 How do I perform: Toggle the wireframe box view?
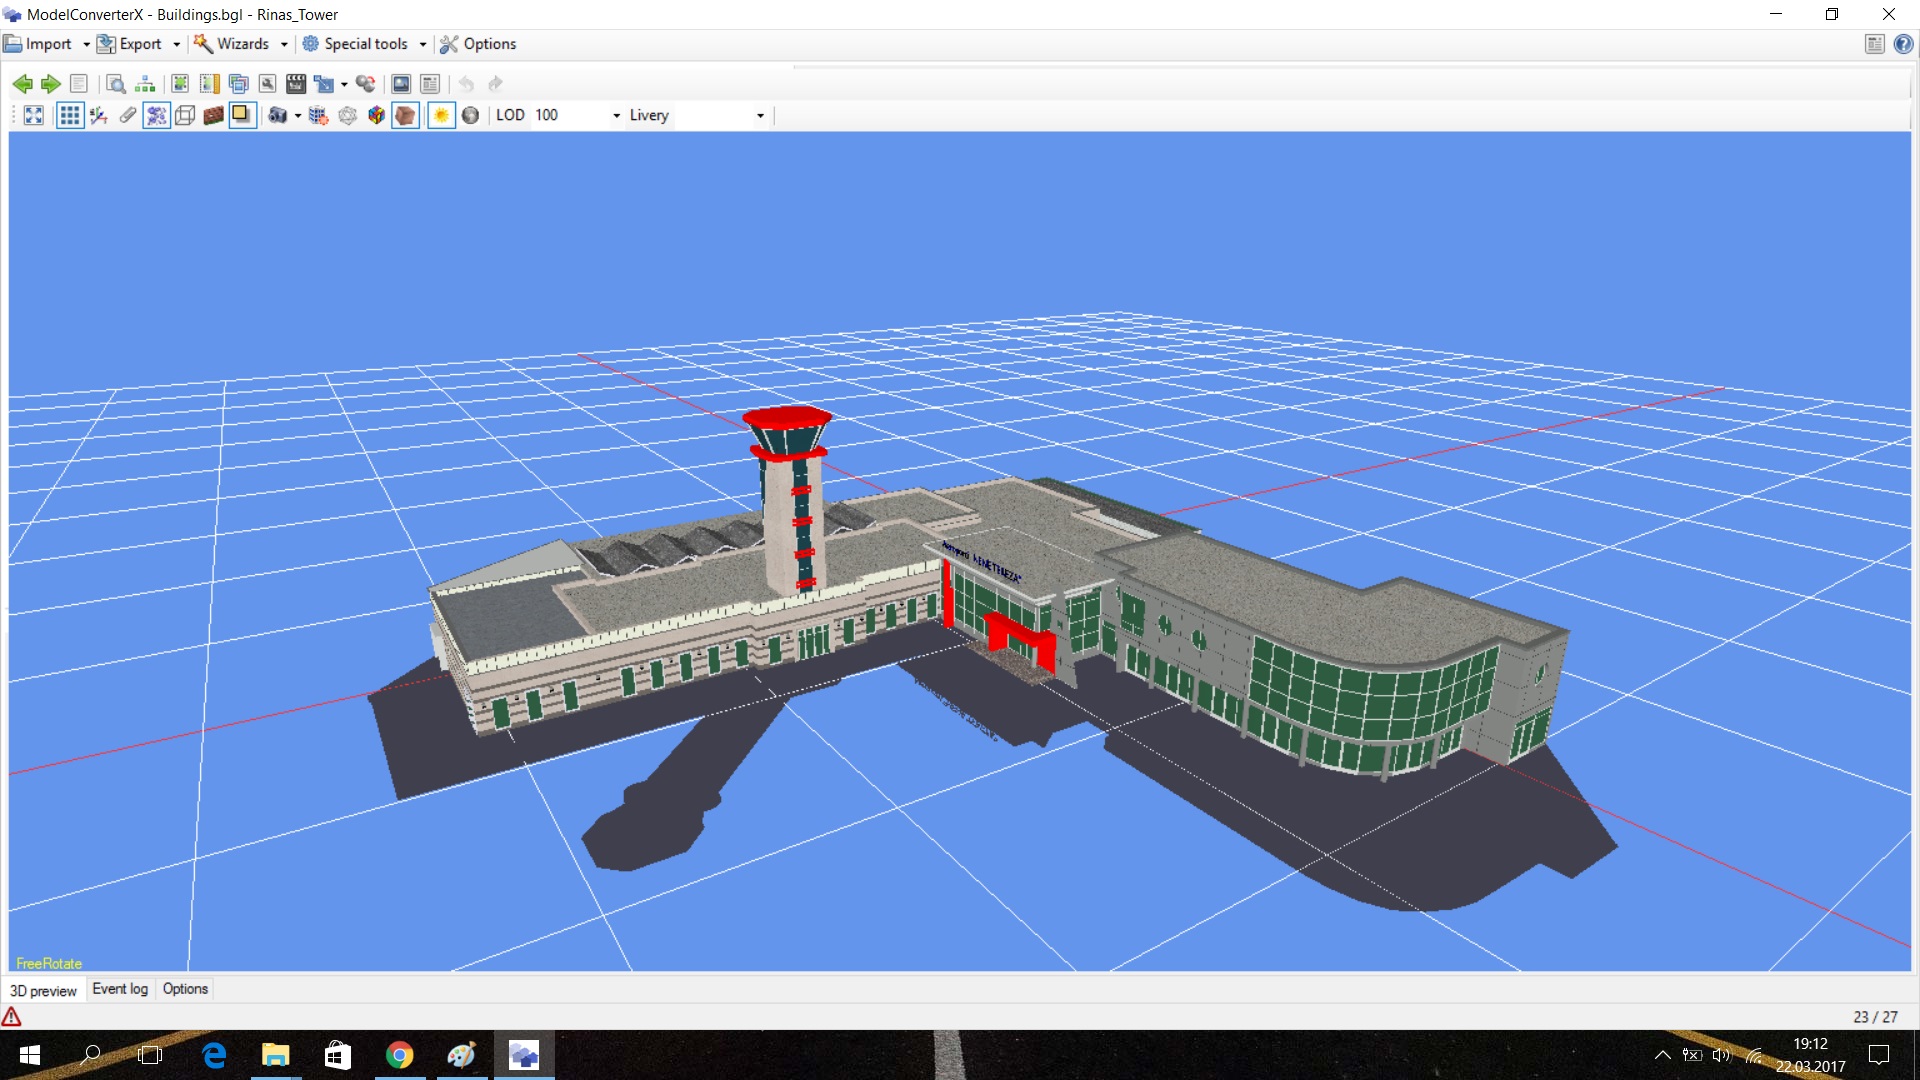click(185, 115)
